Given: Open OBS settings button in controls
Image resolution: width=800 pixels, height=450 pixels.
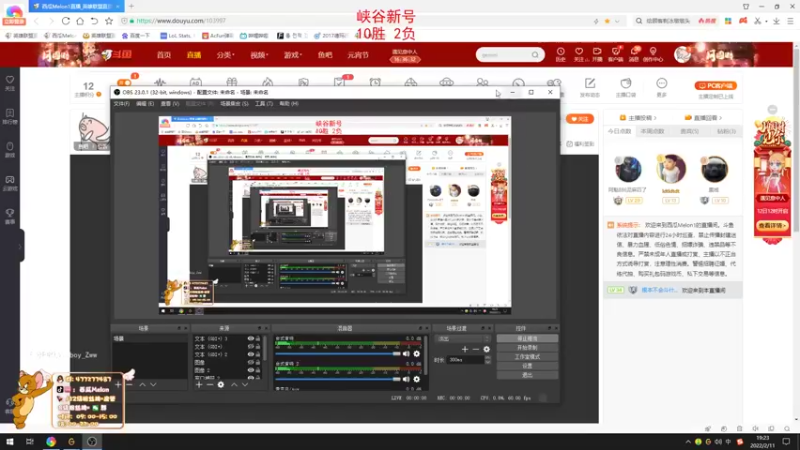Looking at the screenshot, I should pos(527,366).
